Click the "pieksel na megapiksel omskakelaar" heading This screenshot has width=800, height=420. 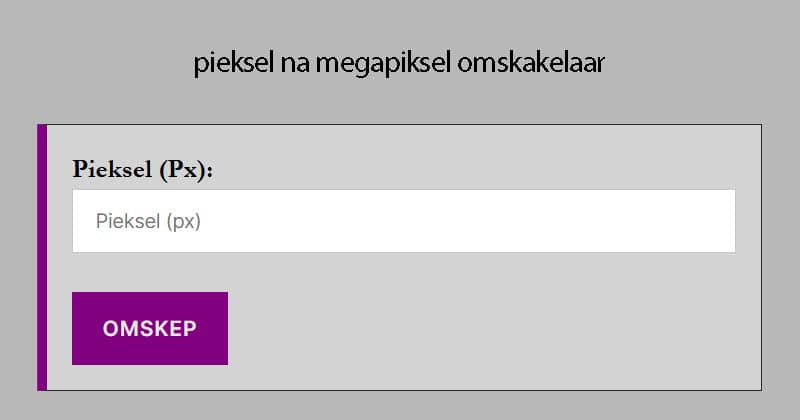[x=399, y=63]
